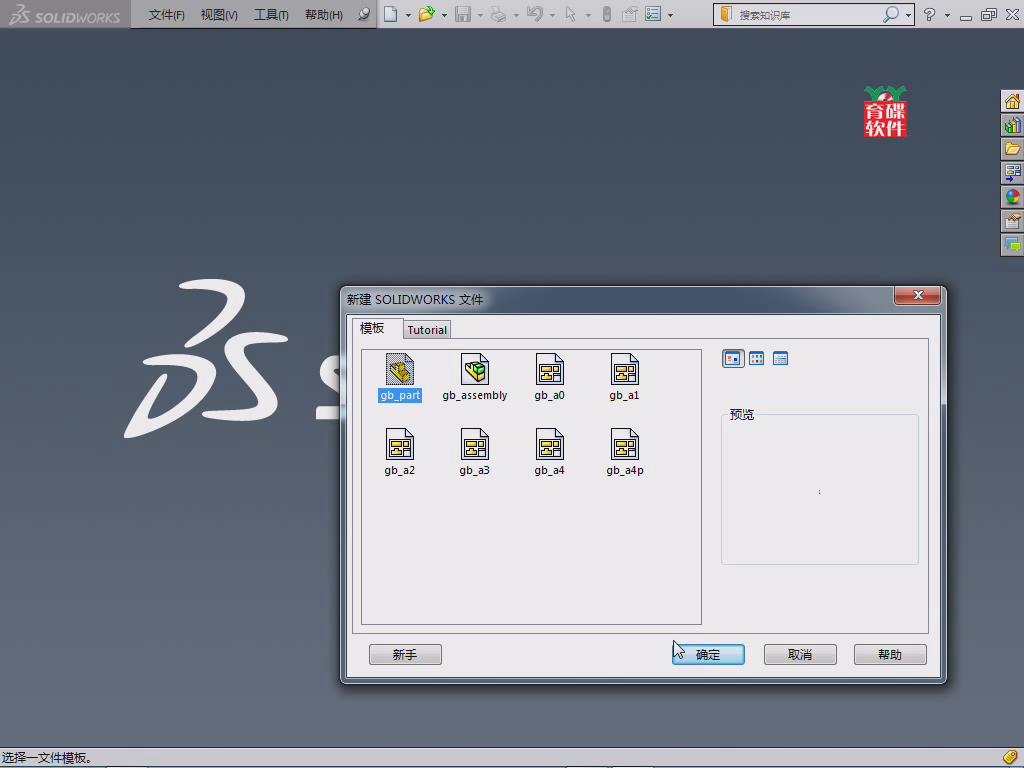
Task: Close the 新建 SOLIDWORKS 文件 dialog
Action: [918, 295]
